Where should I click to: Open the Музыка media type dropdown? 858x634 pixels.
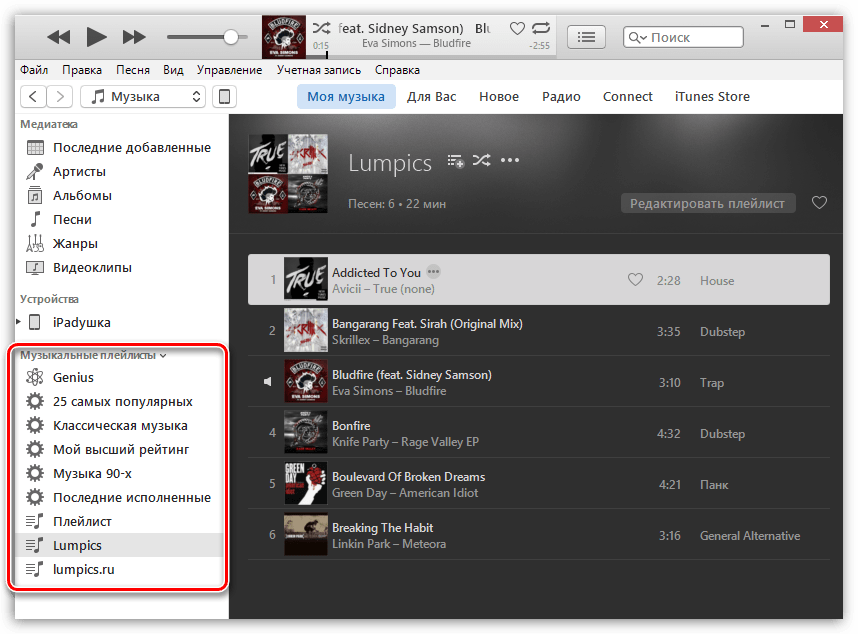143,97
